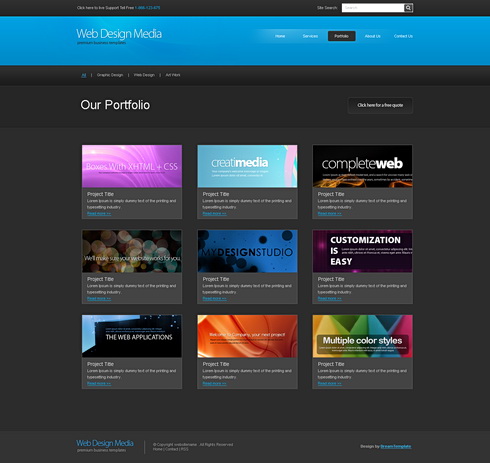Open Boxes With XHTML + CSS thumbnail
Screen dimensions: 490x463
tap(132, 166)
